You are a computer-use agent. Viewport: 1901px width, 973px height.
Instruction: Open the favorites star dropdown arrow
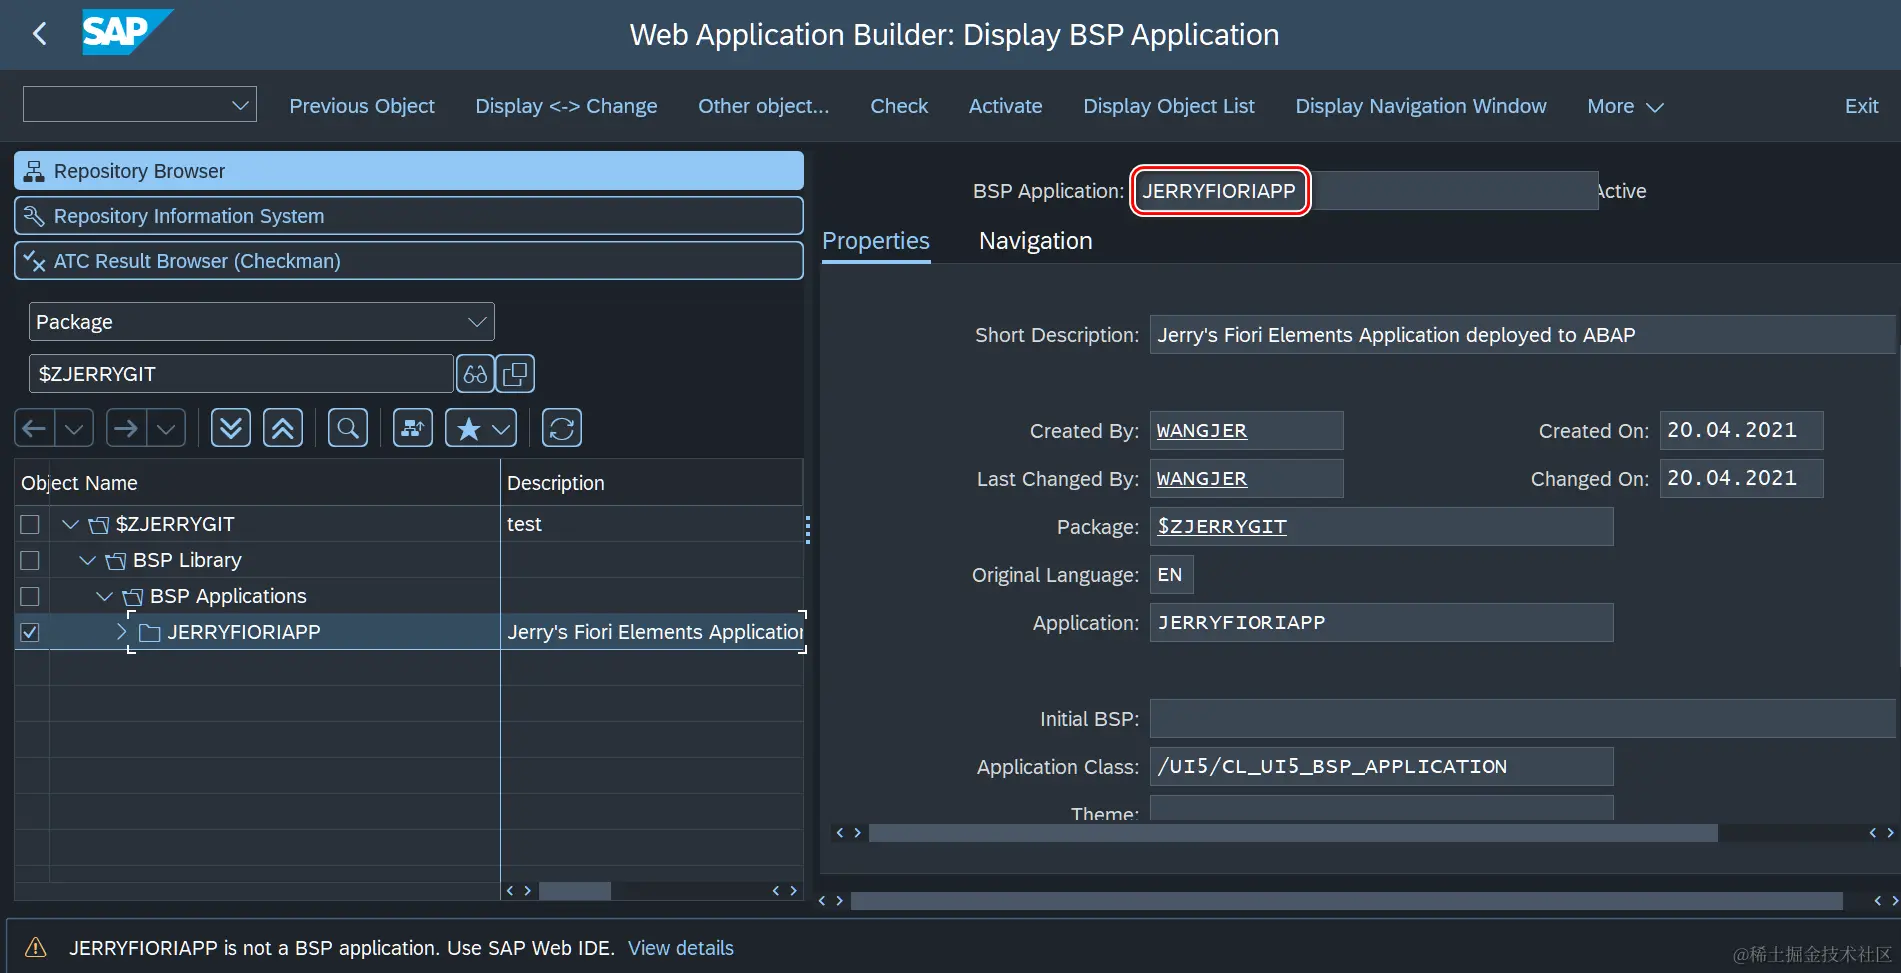point(502,429)
